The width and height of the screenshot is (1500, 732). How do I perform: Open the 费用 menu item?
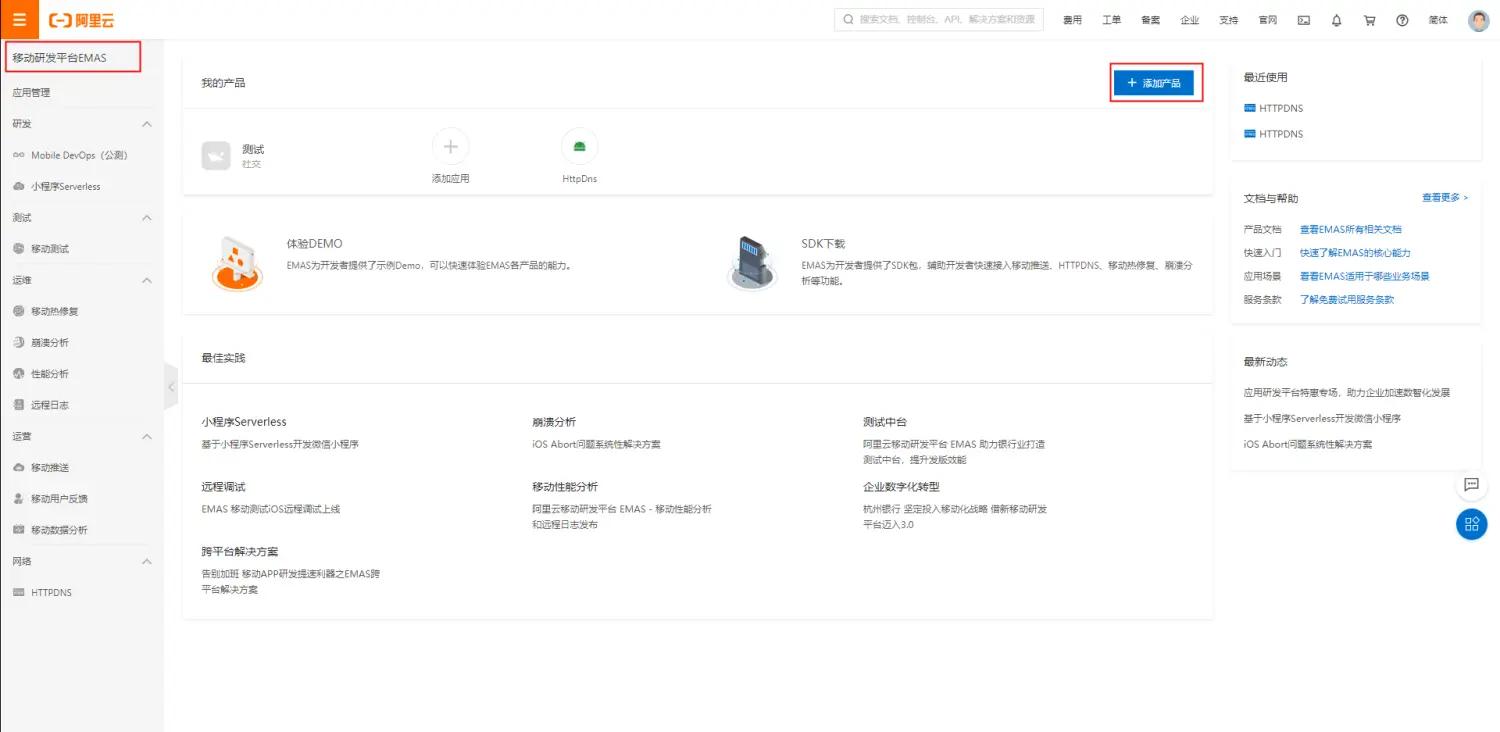[x=1072, y=19]
